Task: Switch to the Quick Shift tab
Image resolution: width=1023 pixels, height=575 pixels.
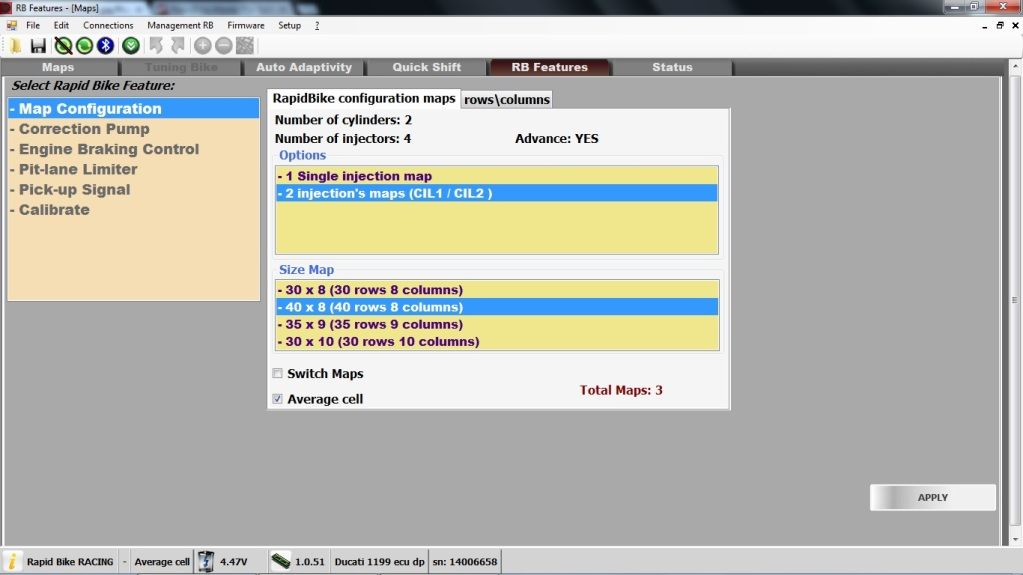Action: (427, 67)
